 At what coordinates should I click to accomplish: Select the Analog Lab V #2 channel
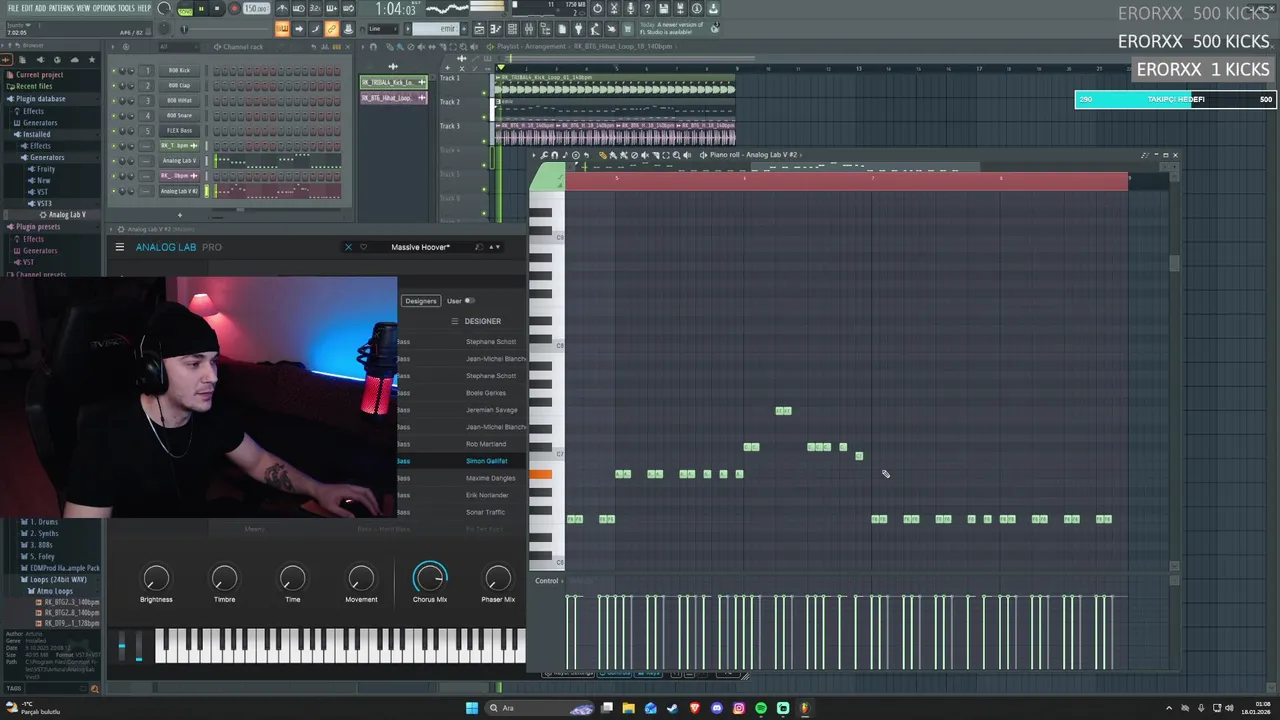tap(179, 190)
